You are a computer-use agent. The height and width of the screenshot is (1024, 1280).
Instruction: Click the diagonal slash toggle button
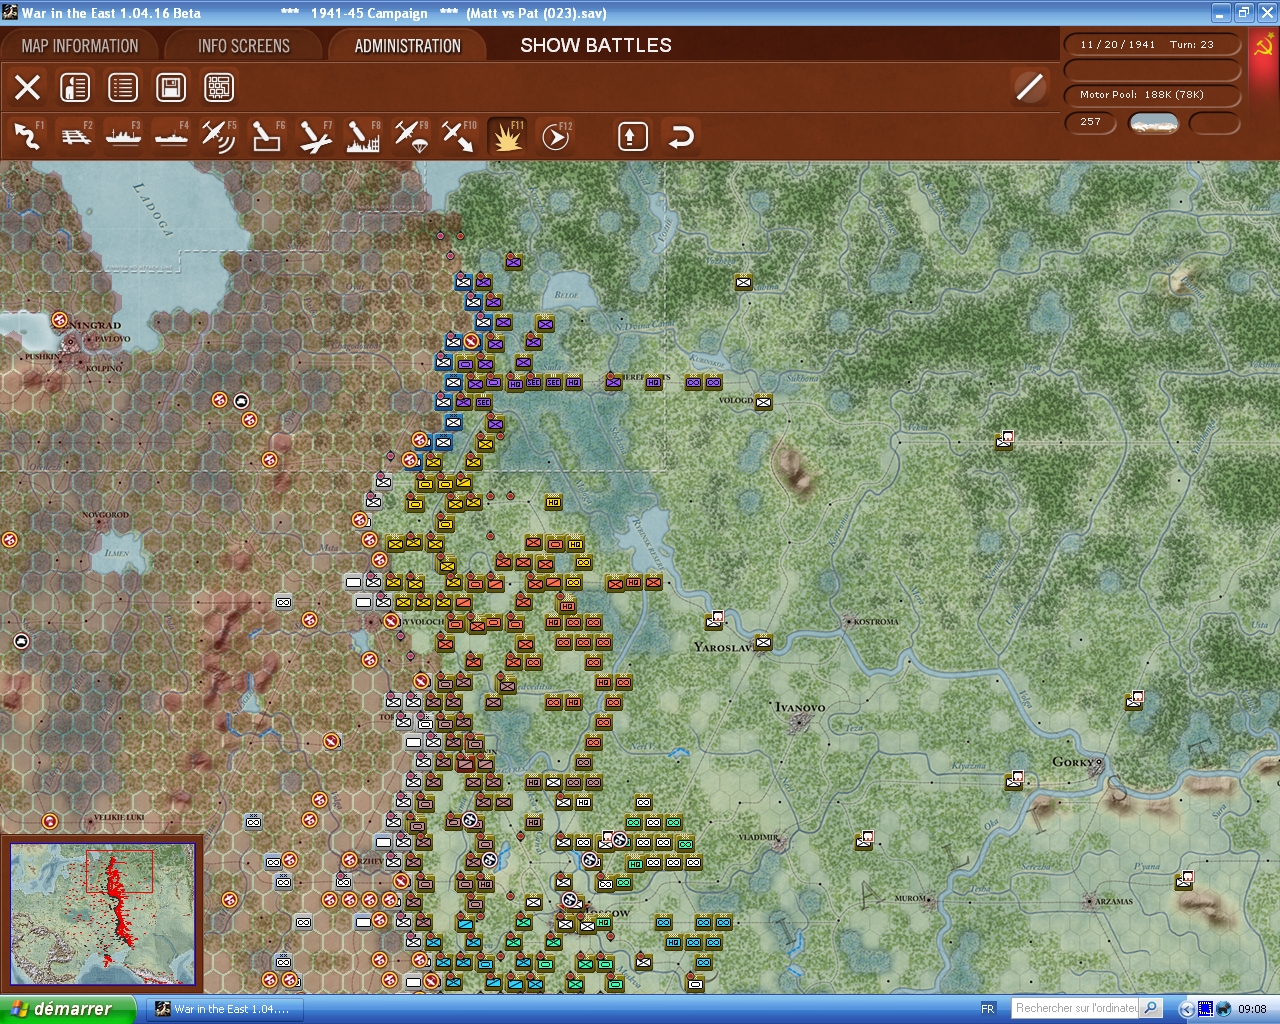tap(1029, 88)
